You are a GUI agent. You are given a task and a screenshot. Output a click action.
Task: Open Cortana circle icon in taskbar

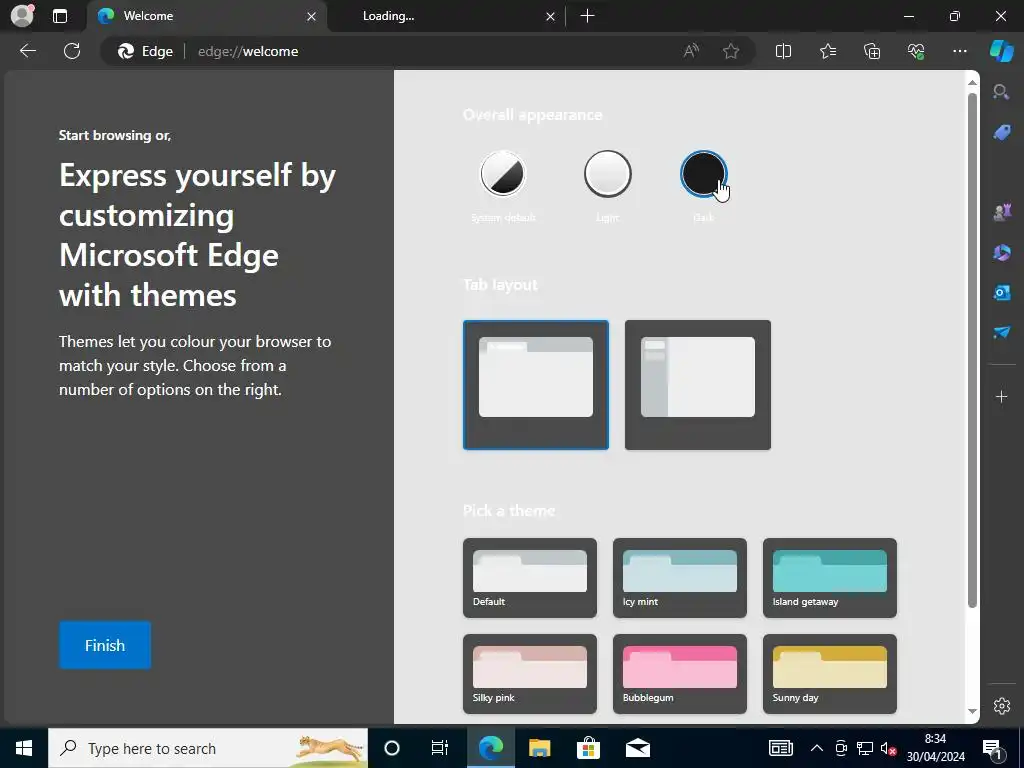(391, 748)
